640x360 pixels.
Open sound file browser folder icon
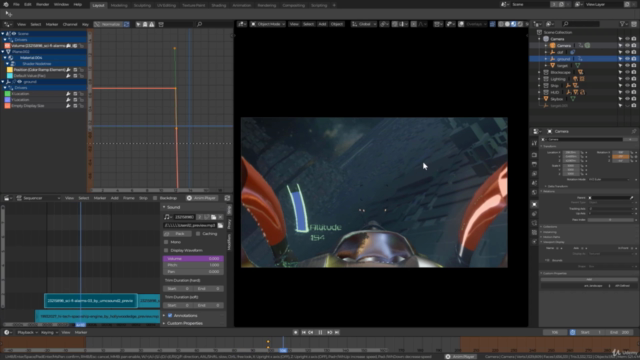coord(220,225)
